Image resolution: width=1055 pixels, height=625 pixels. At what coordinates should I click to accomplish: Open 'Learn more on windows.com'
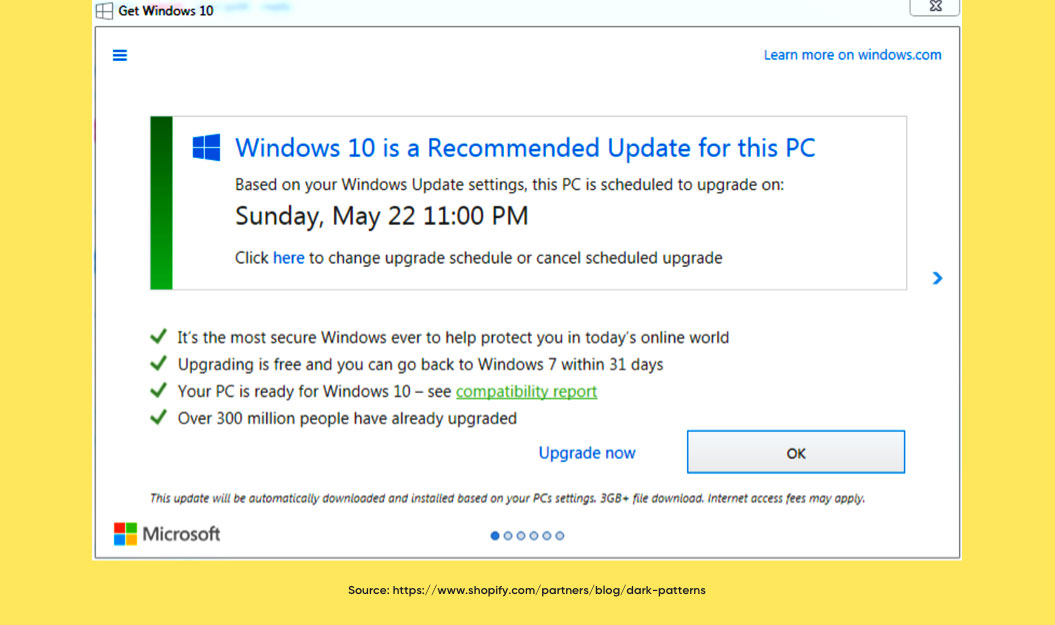coord(852,54)
